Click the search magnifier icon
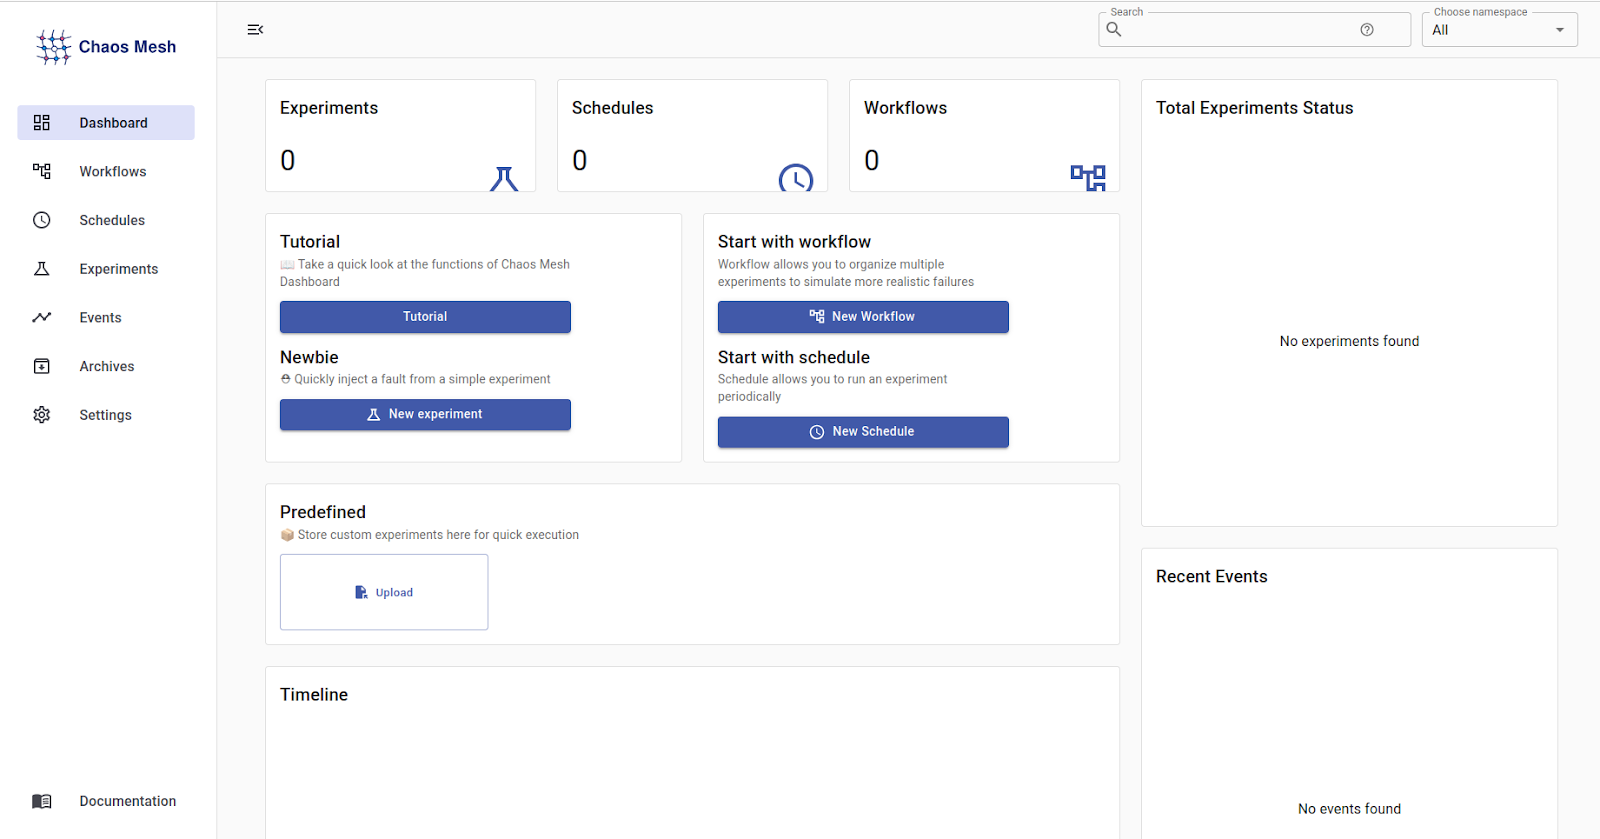The image size is (1600, 839). (1114, 30)
